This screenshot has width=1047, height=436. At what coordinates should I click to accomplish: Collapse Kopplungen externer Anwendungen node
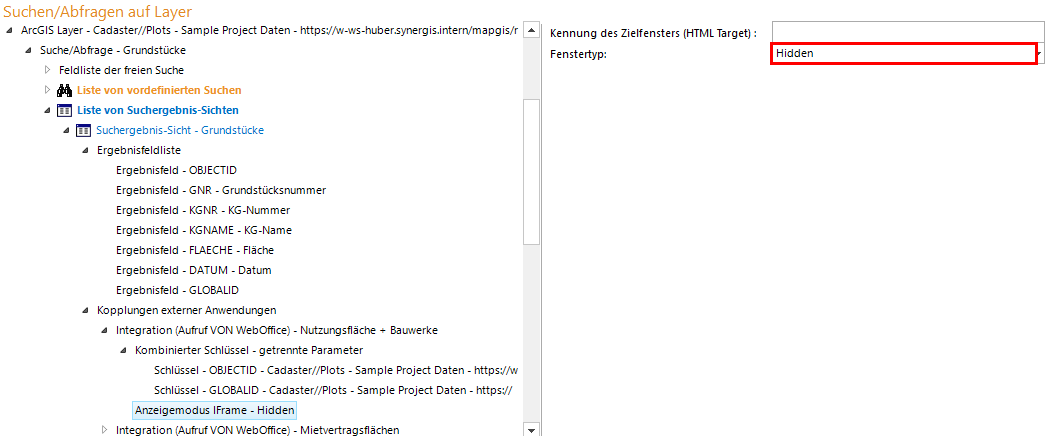[x=85, y=310]
